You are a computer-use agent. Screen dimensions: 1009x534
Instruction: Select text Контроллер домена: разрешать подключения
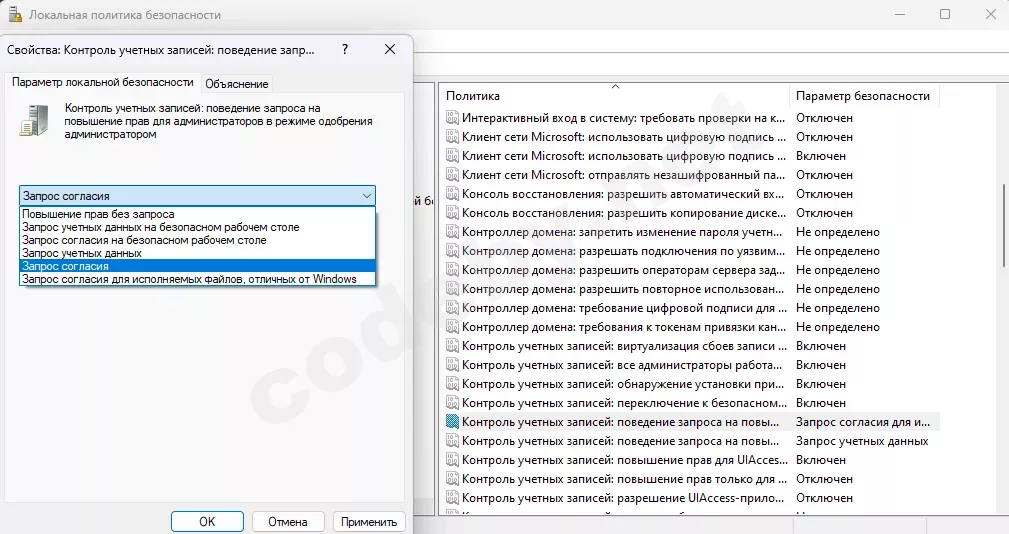(x=624, y=251)
